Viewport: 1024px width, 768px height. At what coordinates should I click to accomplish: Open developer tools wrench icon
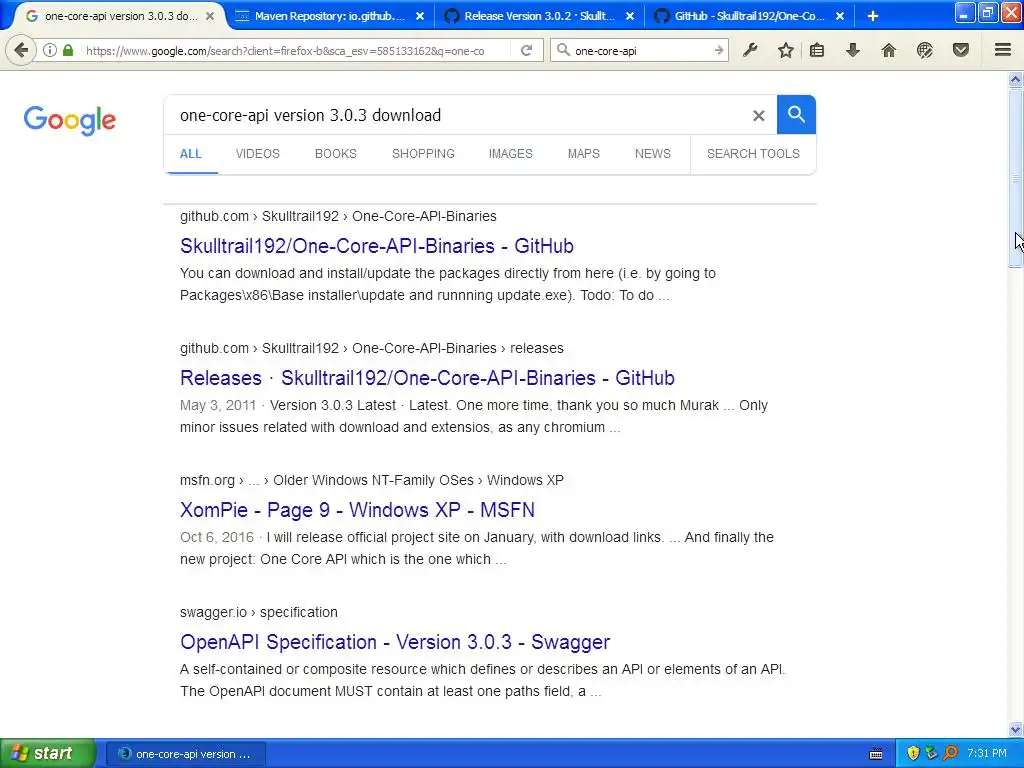click(x=750, y=50)
